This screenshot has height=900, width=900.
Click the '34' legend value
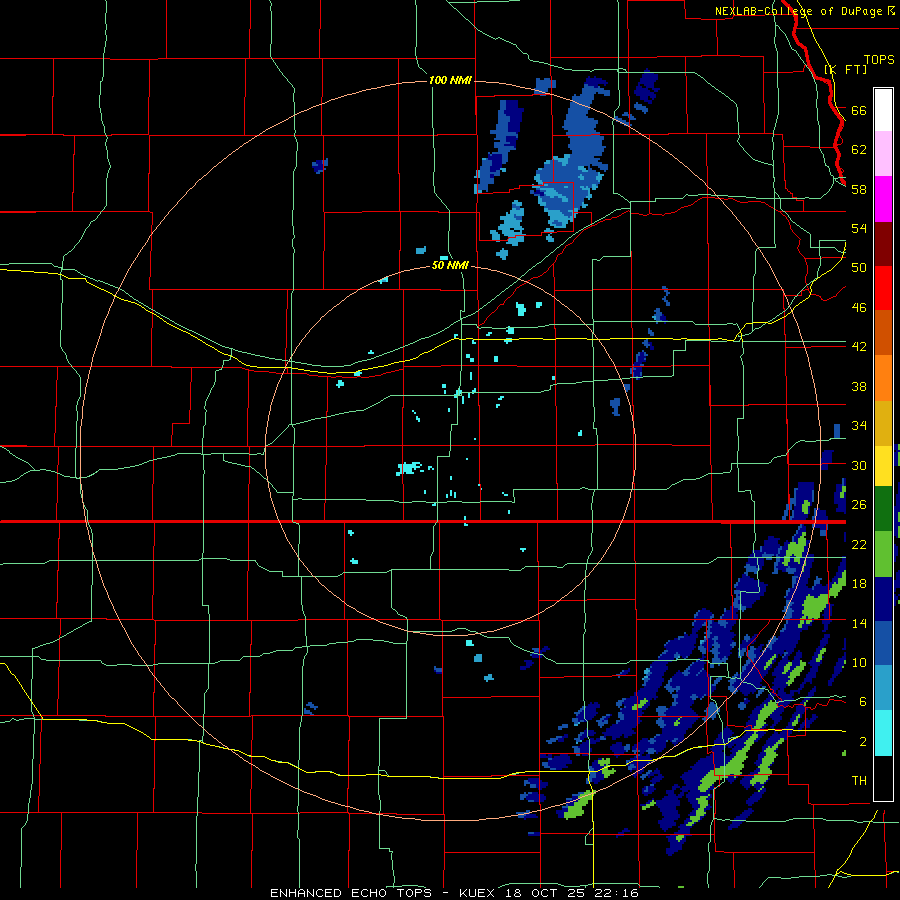859,426
